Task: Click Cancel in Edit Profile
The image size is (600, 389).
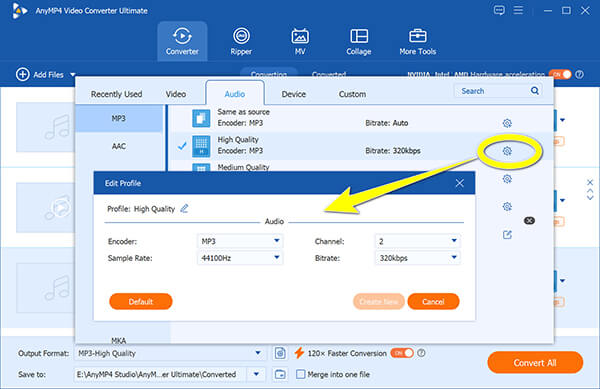Action: pos(433,301)
